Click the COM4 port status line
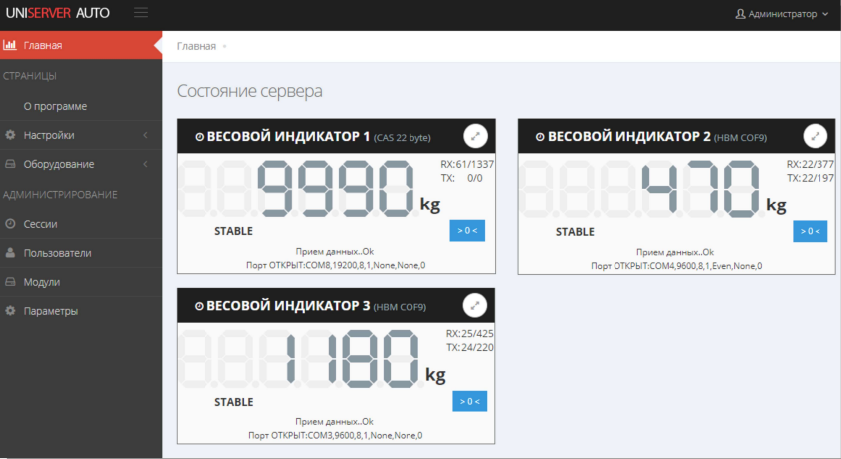The height and width of the screenshot is (459, 841). point(676,265)
